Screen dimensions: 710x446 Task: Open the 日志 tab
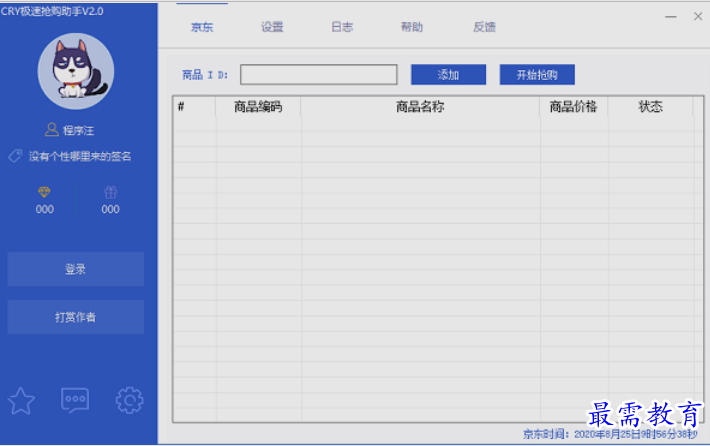point(342,27)
